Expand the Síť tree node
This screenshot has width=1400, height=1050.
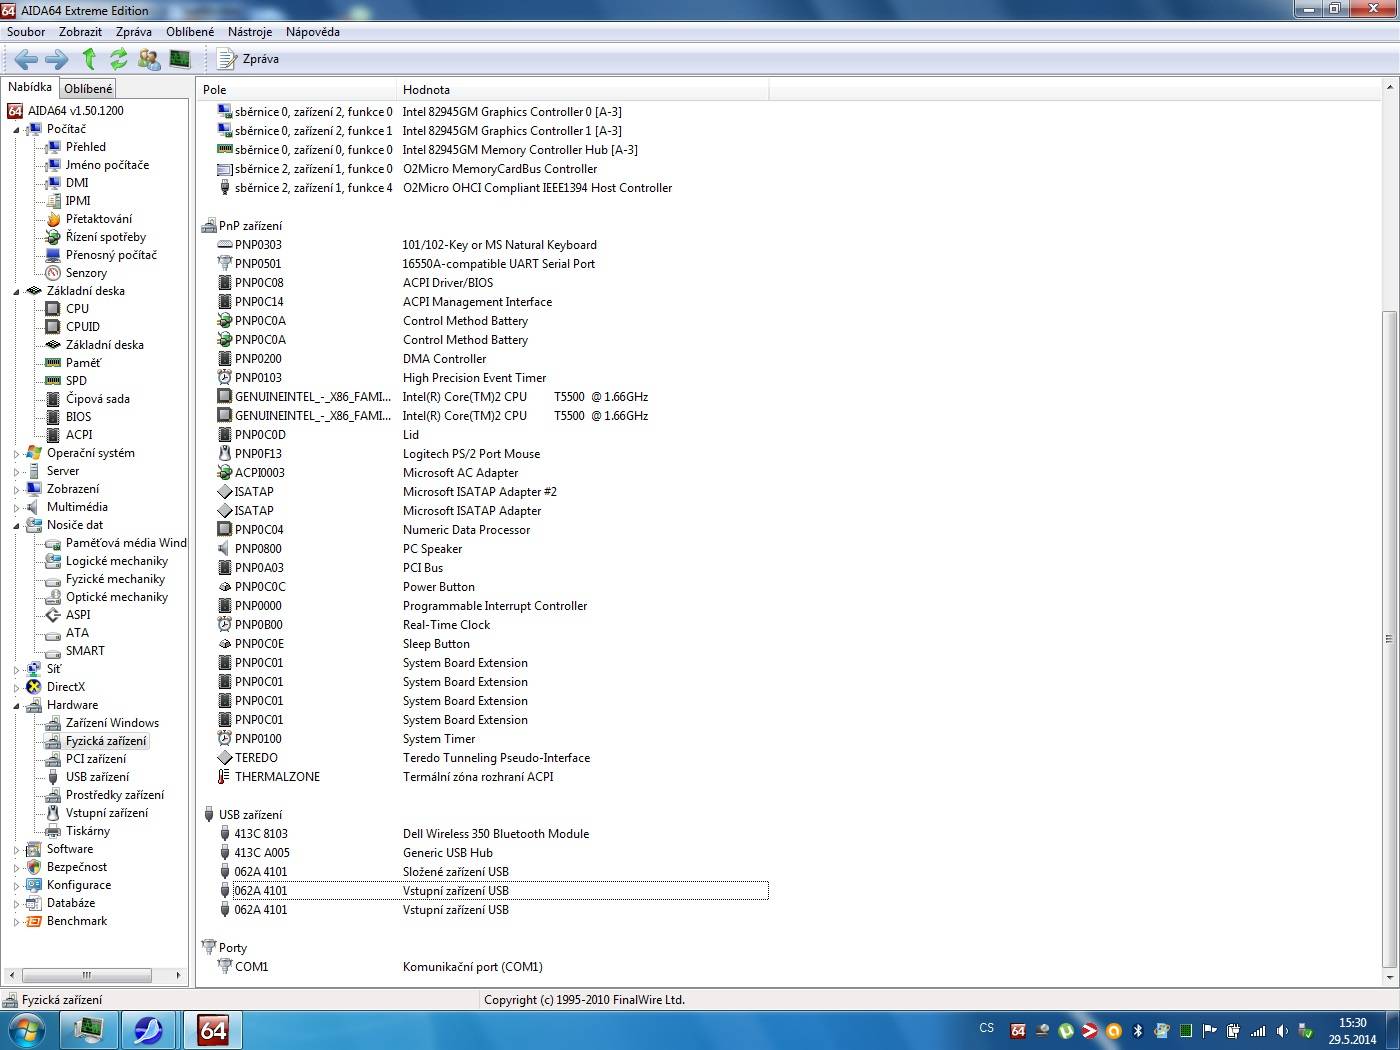[16, 670]
